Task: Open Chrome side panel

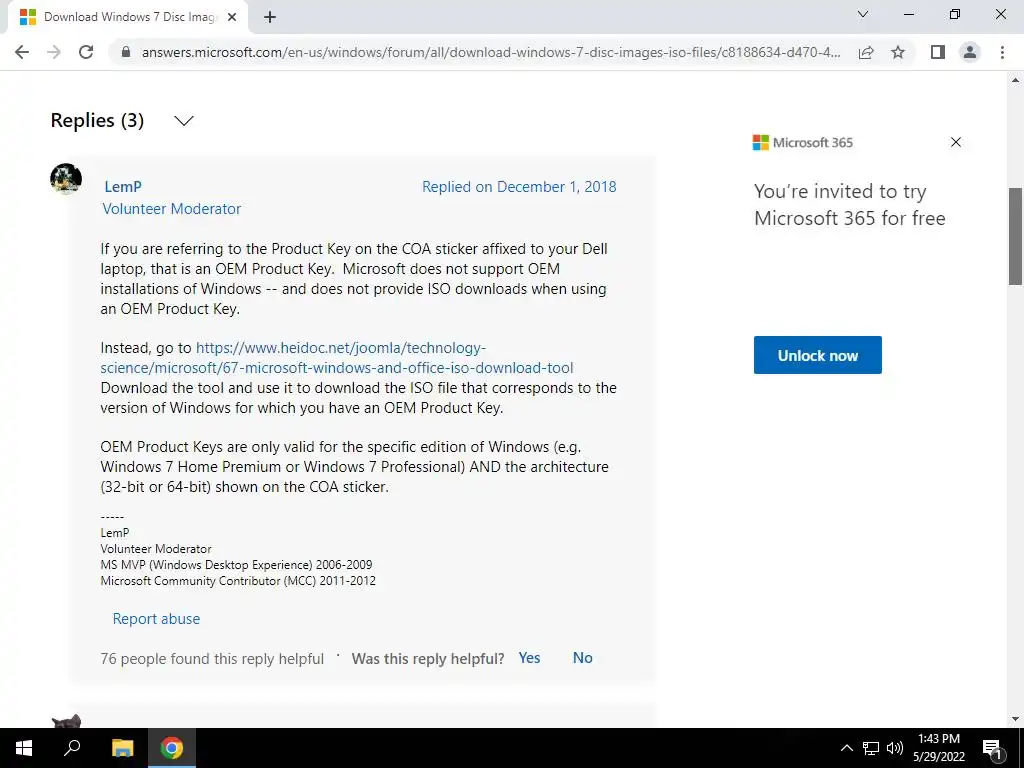Action: click(x=938, y=52)
